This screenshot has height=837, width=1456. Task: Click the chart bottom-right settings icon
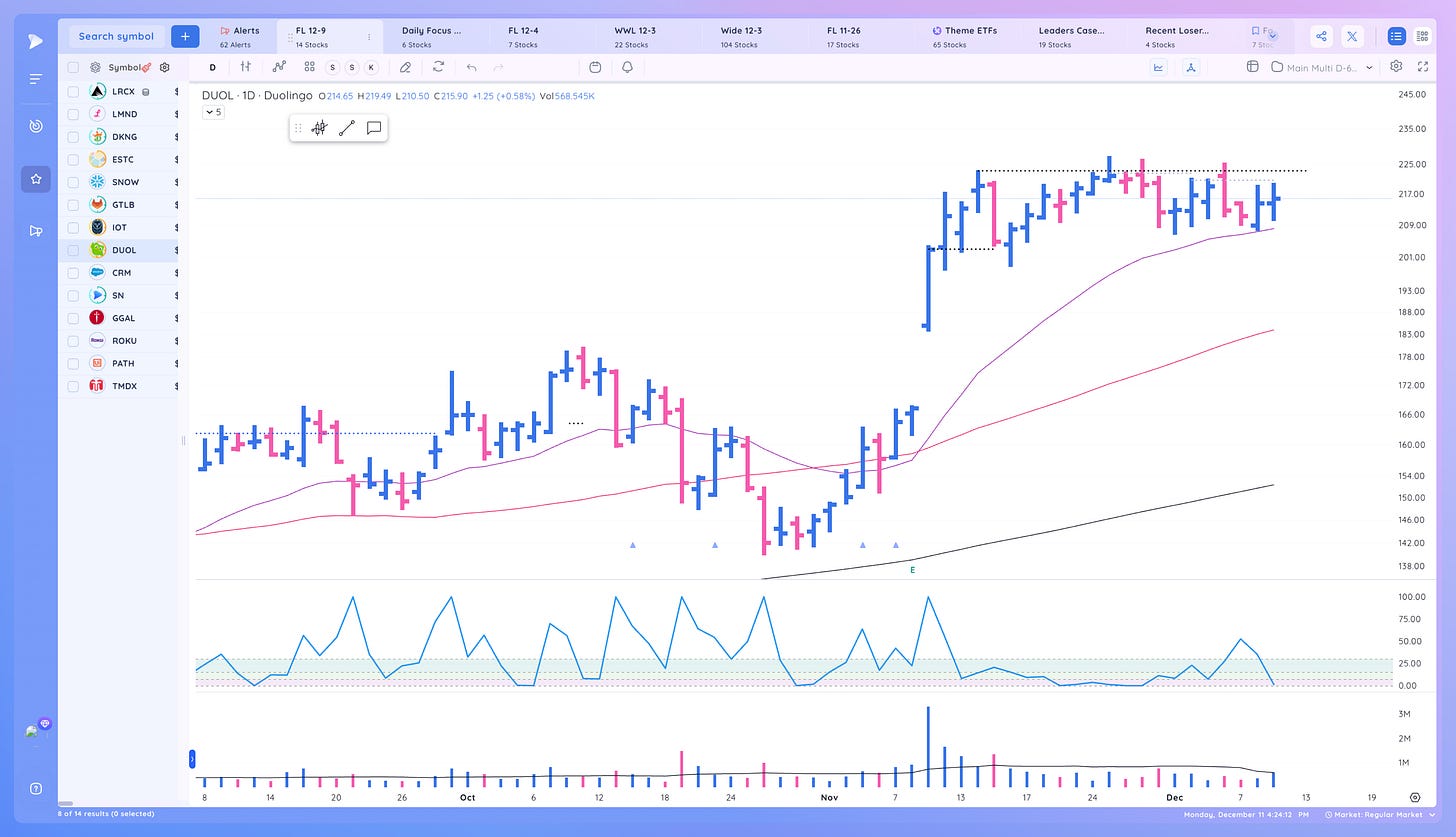tap(1415, 797)
